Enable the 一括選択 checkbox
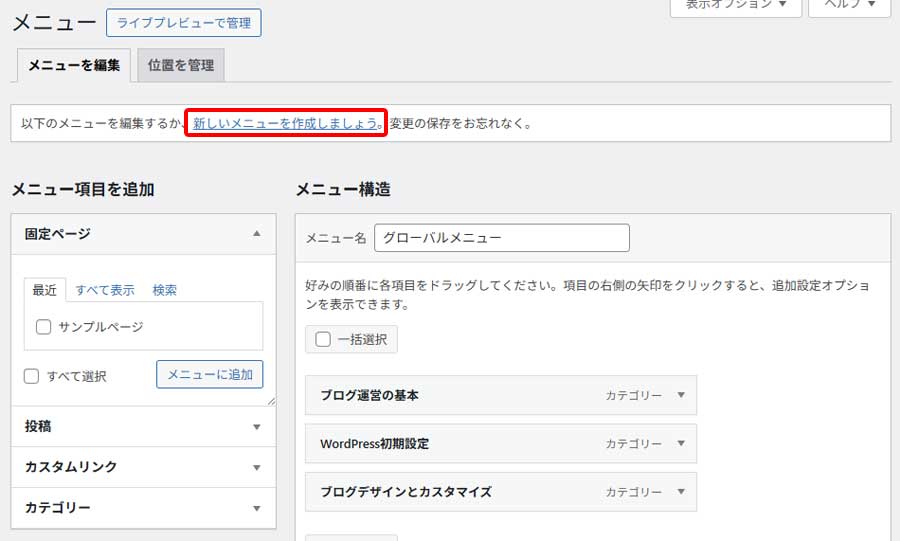The width and height of the screenshot is (900, 541). (323, 339)
